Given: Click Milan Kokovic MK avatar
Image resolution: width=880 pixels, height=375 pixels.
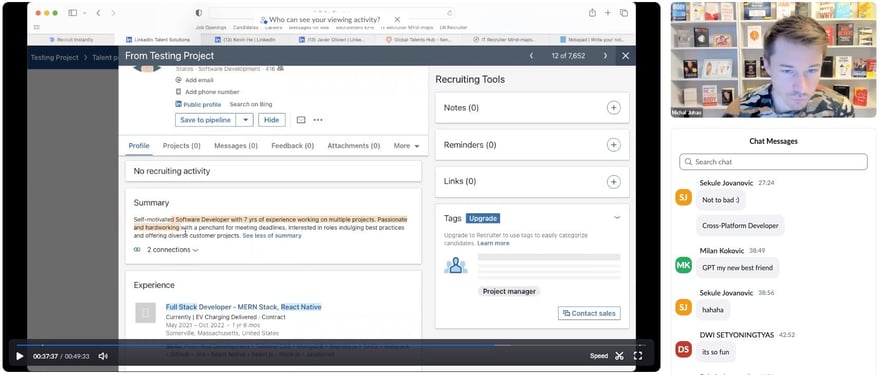Looking at the screenshot, I should pos(683,266).
